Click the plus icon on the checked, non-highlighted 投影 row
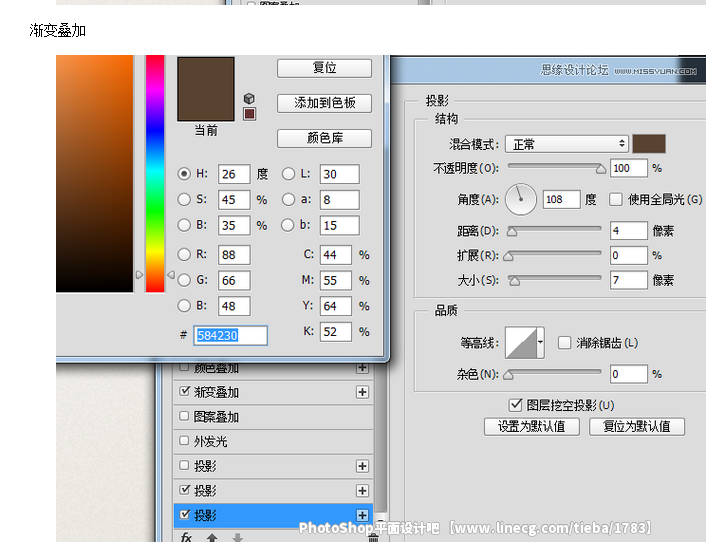 (362, 490)
